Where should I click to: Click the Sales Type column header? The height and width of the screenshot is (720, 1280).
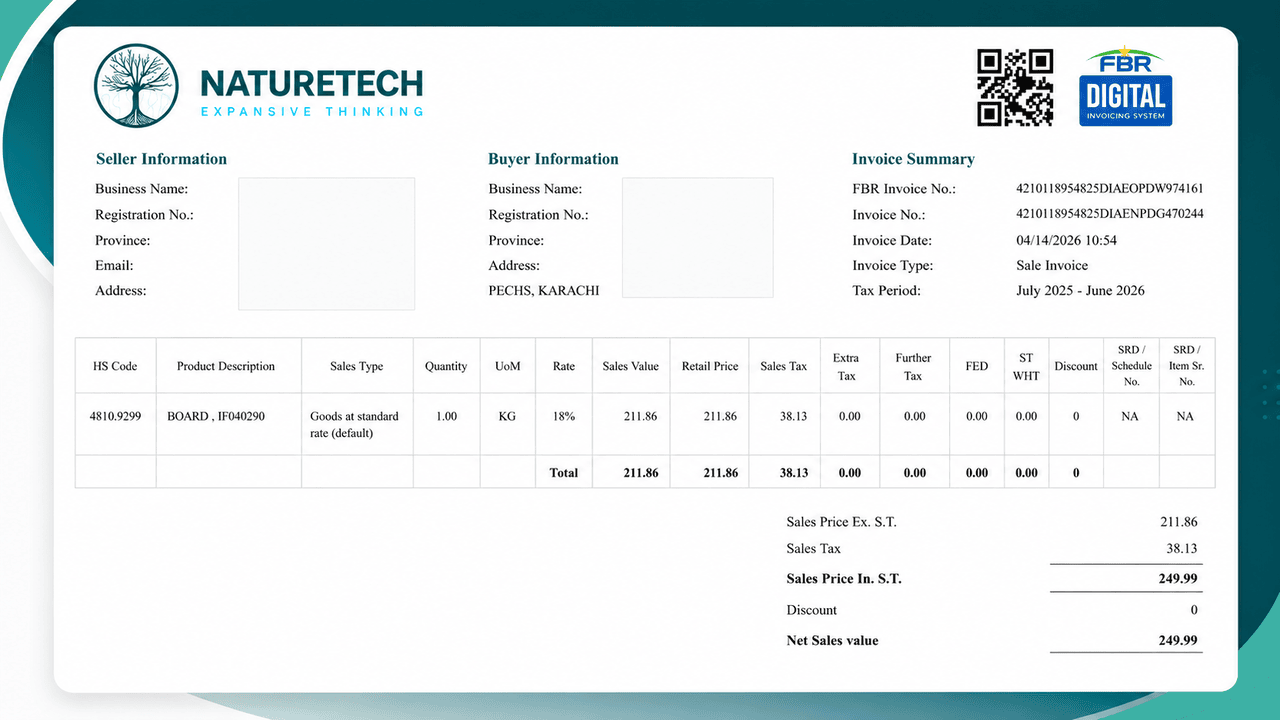[357, 366]
